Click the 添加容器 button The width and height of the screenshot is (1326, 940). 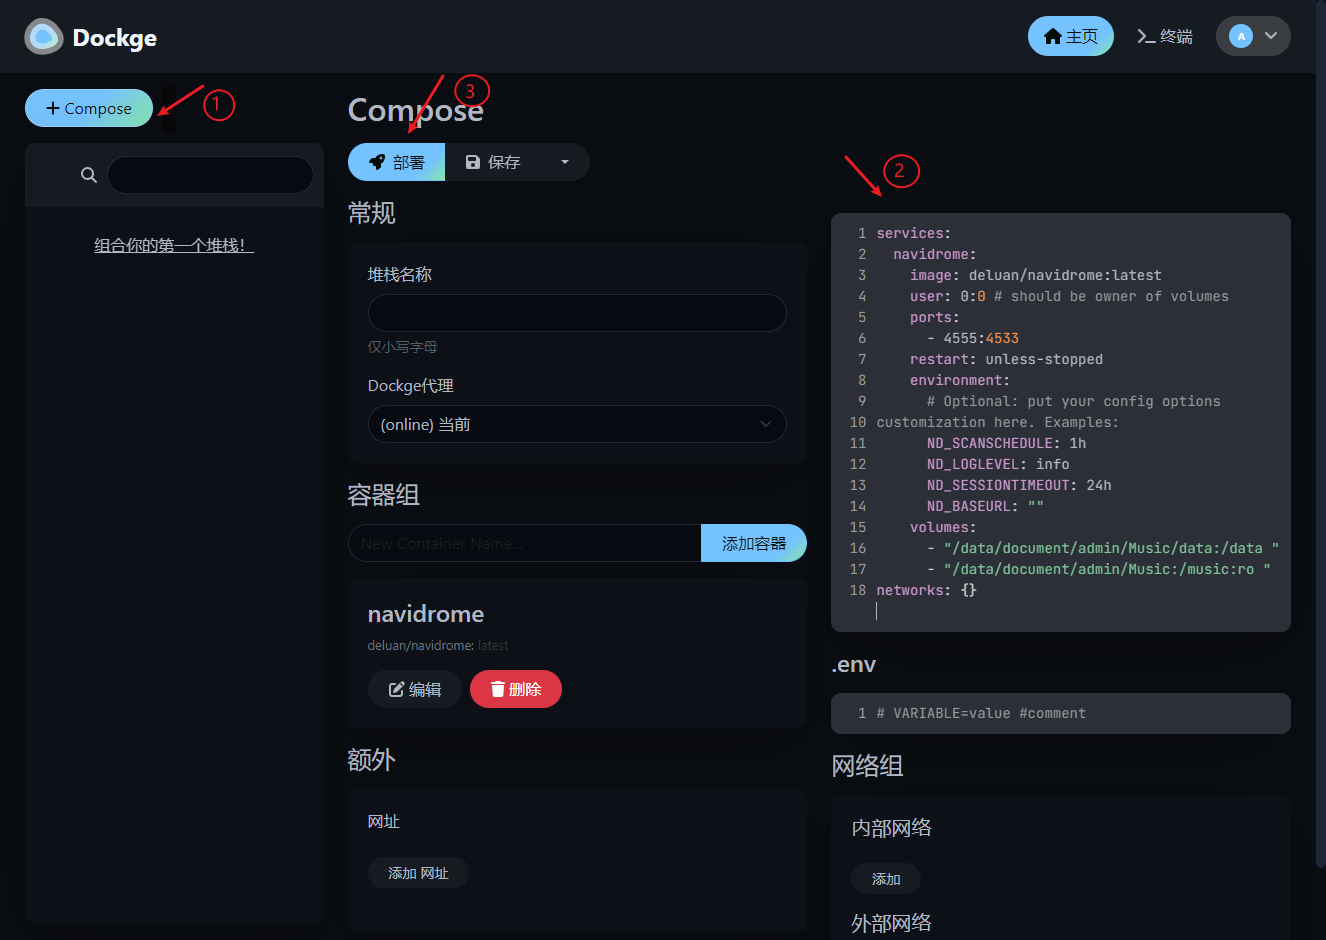tap(754, 543)
